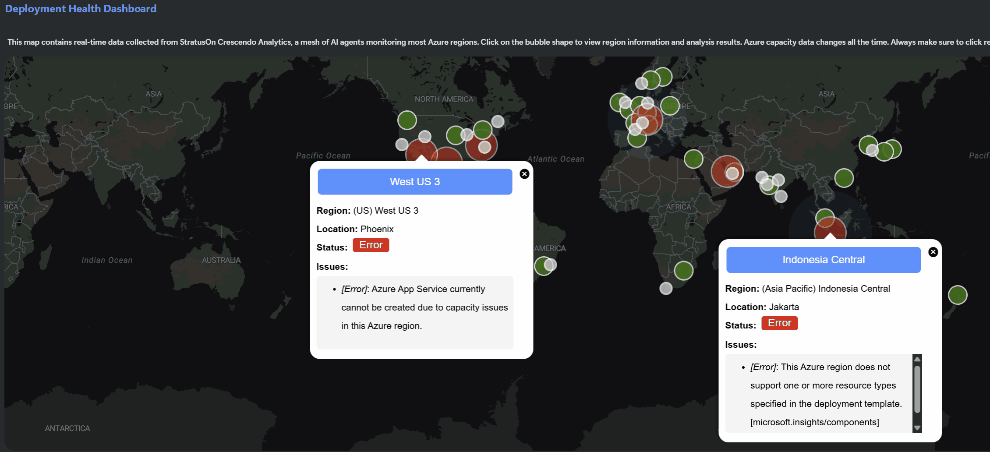Viewport: 990px width, 452px height.
Task: Open the green bubble right of Indonesia popup
Action: coord(957,294)
